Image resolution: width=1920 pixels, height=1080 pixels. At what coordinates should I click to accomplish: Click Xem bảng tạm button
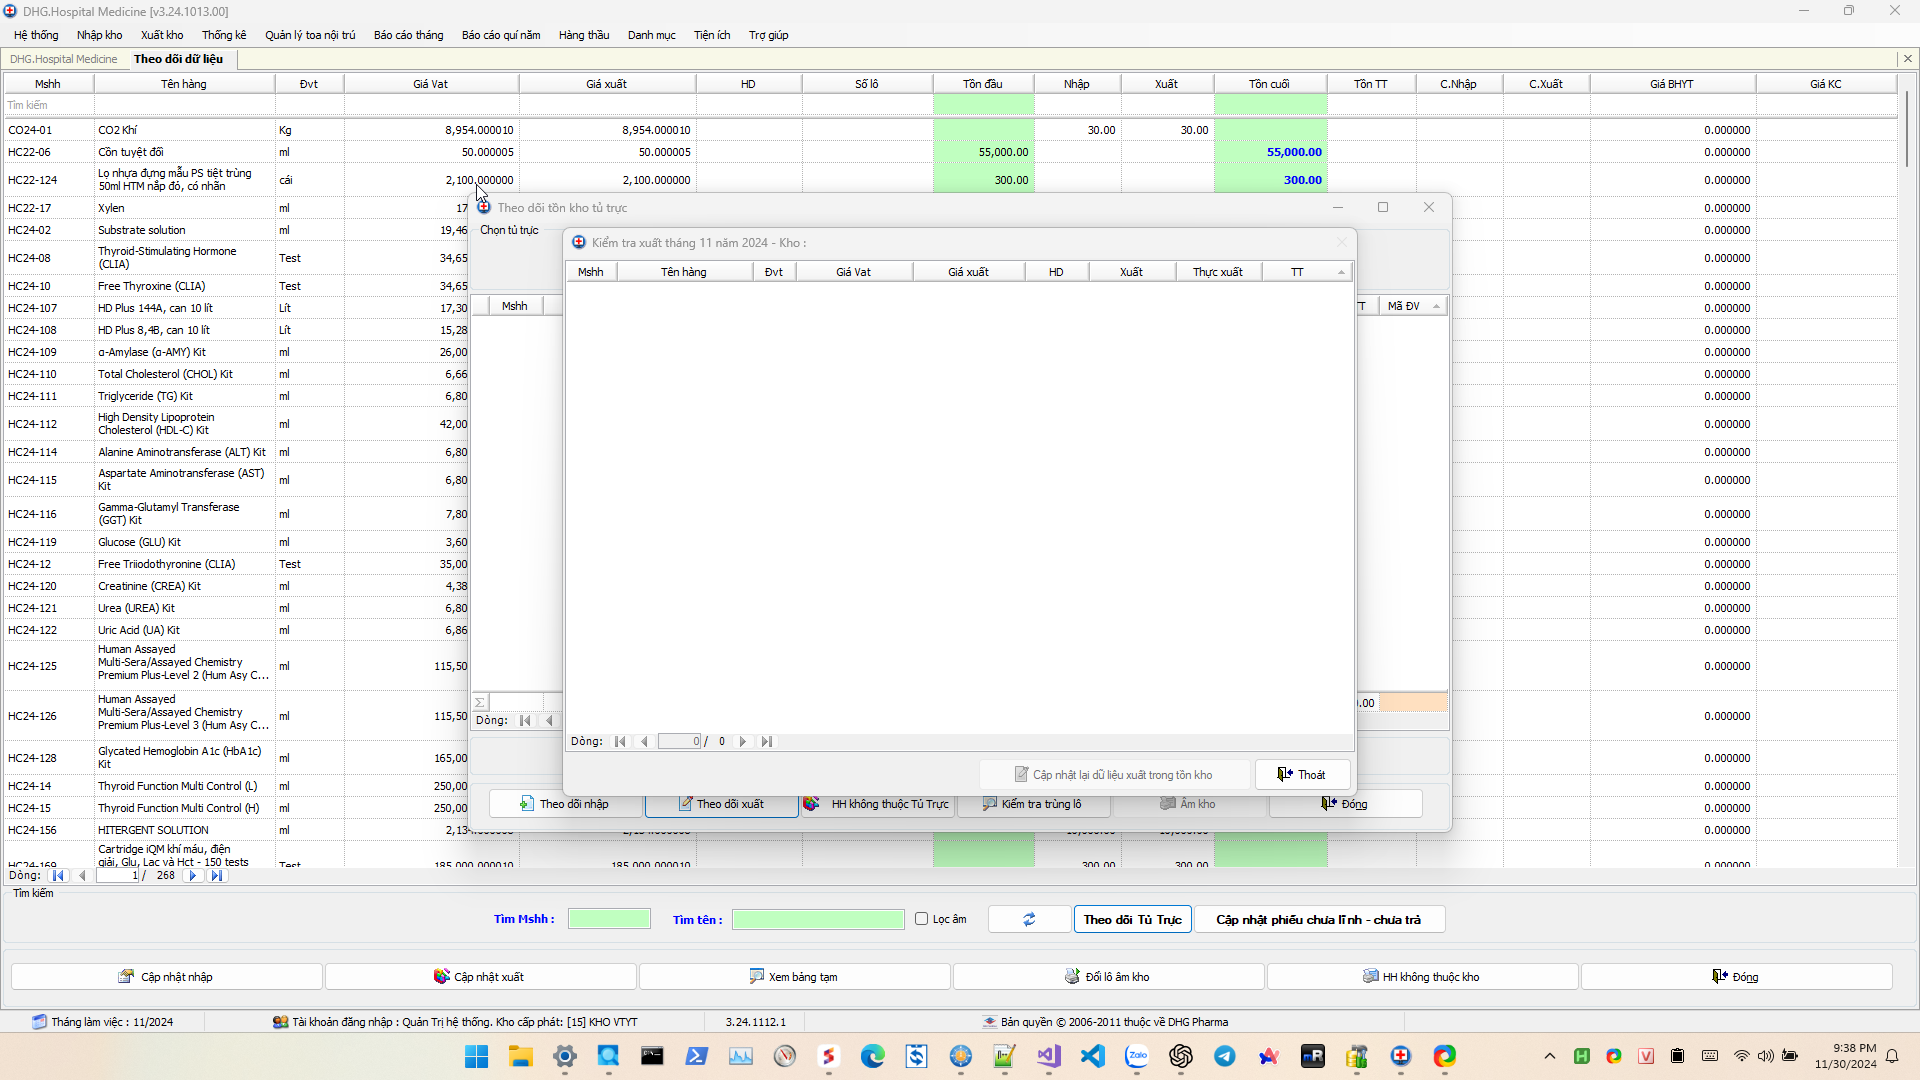click(x=794, y=976)
